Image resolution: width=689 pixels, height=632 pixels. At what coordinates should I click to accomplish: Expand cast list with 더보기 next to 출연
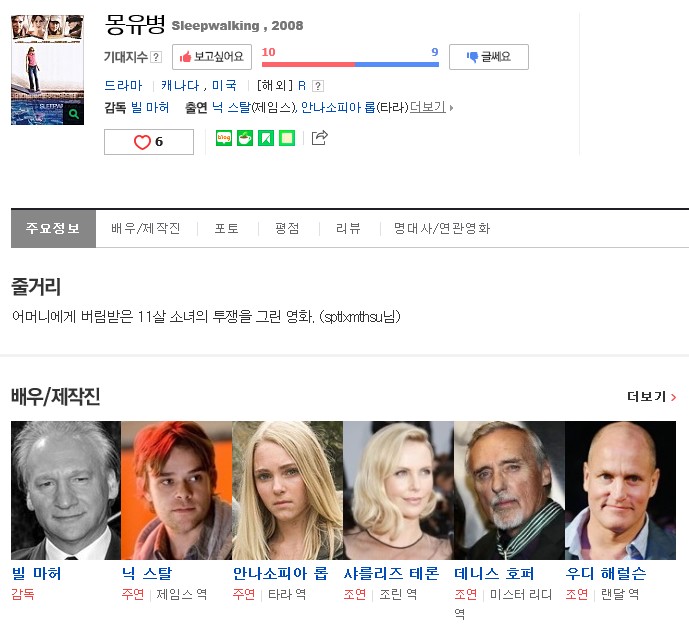point(431,107)
